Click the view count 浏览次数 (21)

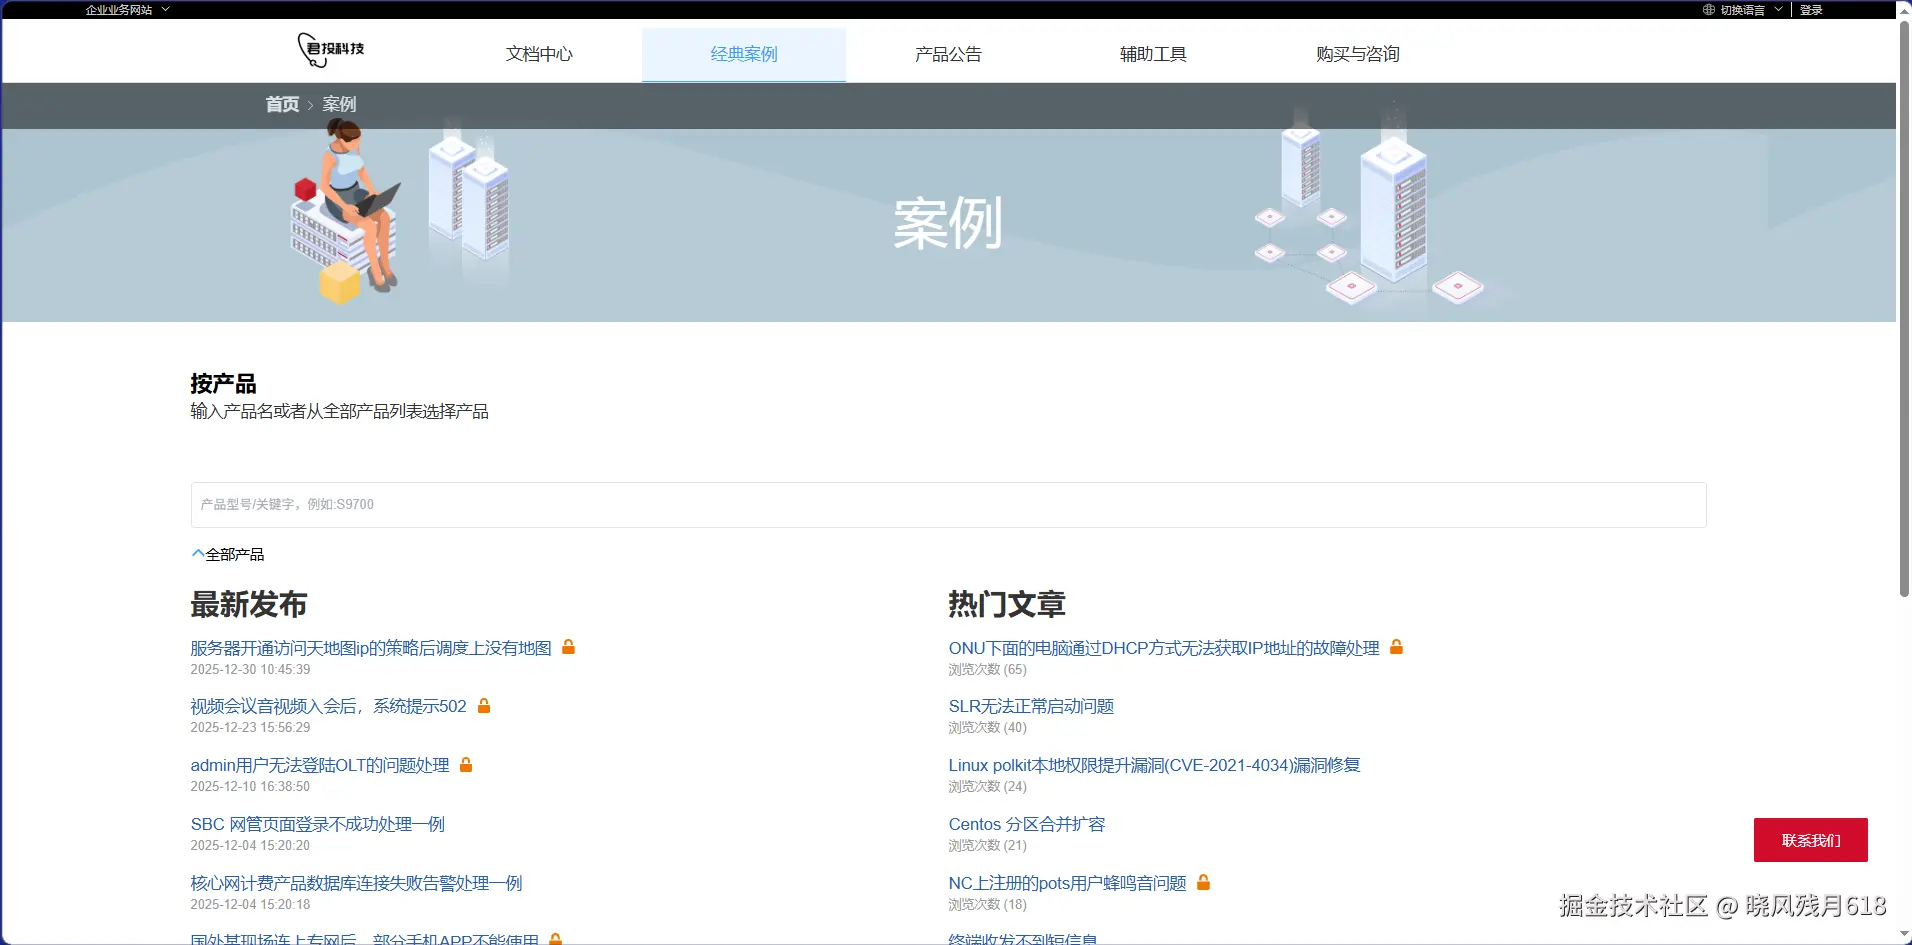[988, 846]
